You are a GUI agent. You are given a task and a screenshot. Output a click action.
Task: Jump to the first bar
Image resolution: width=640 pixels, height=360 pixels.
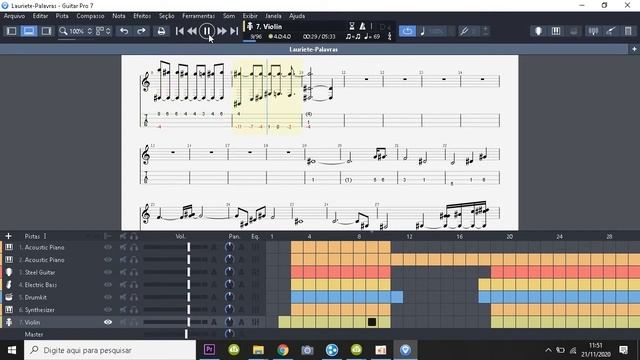click(179, 31)
